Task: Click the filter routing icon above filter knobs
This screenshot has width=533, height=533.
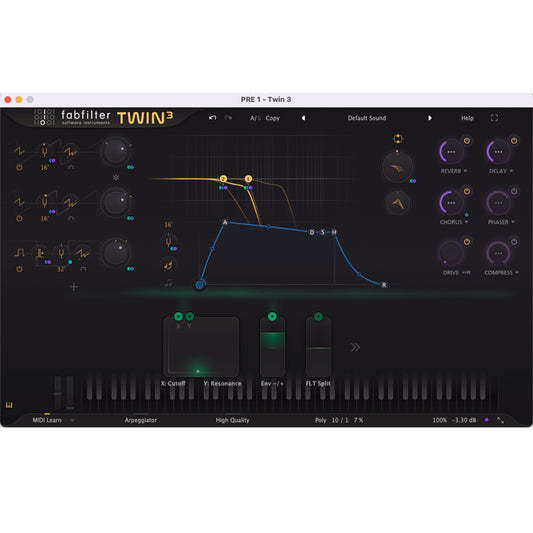Action: (x=398, y=139)
